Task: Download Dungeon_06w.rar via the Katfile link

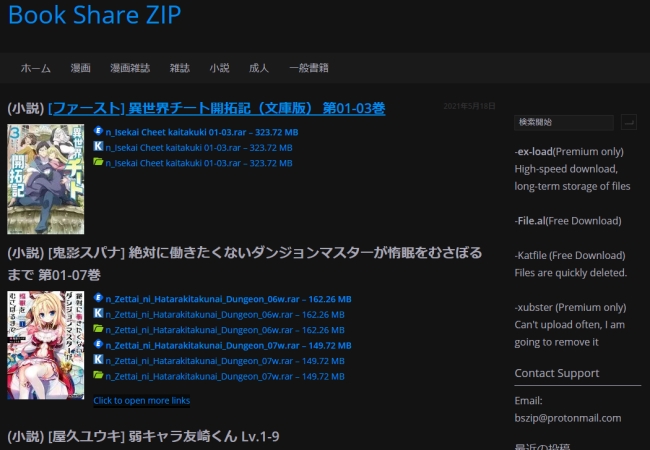Action: pyautogui.click(x=225, y=315)
